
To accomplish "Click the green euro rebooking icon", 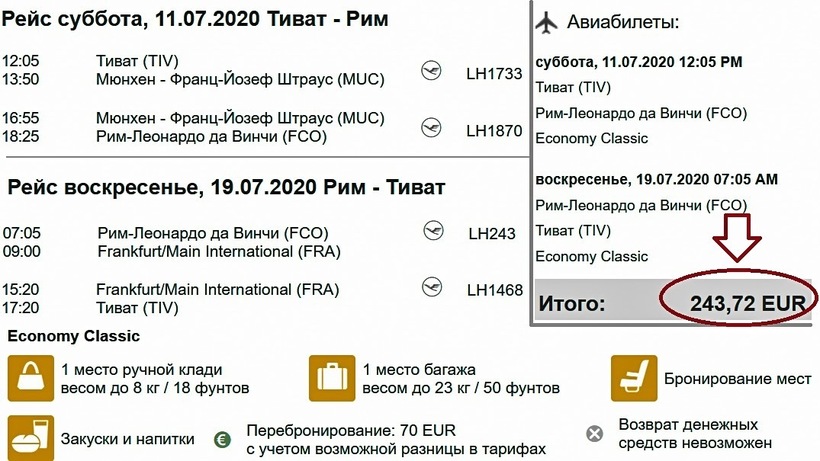I will click(223, 438).
